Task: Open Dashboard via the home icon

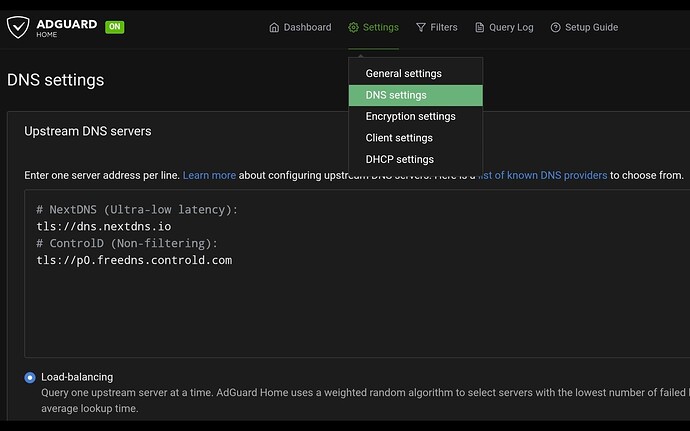Action: [x=274, y=28]
